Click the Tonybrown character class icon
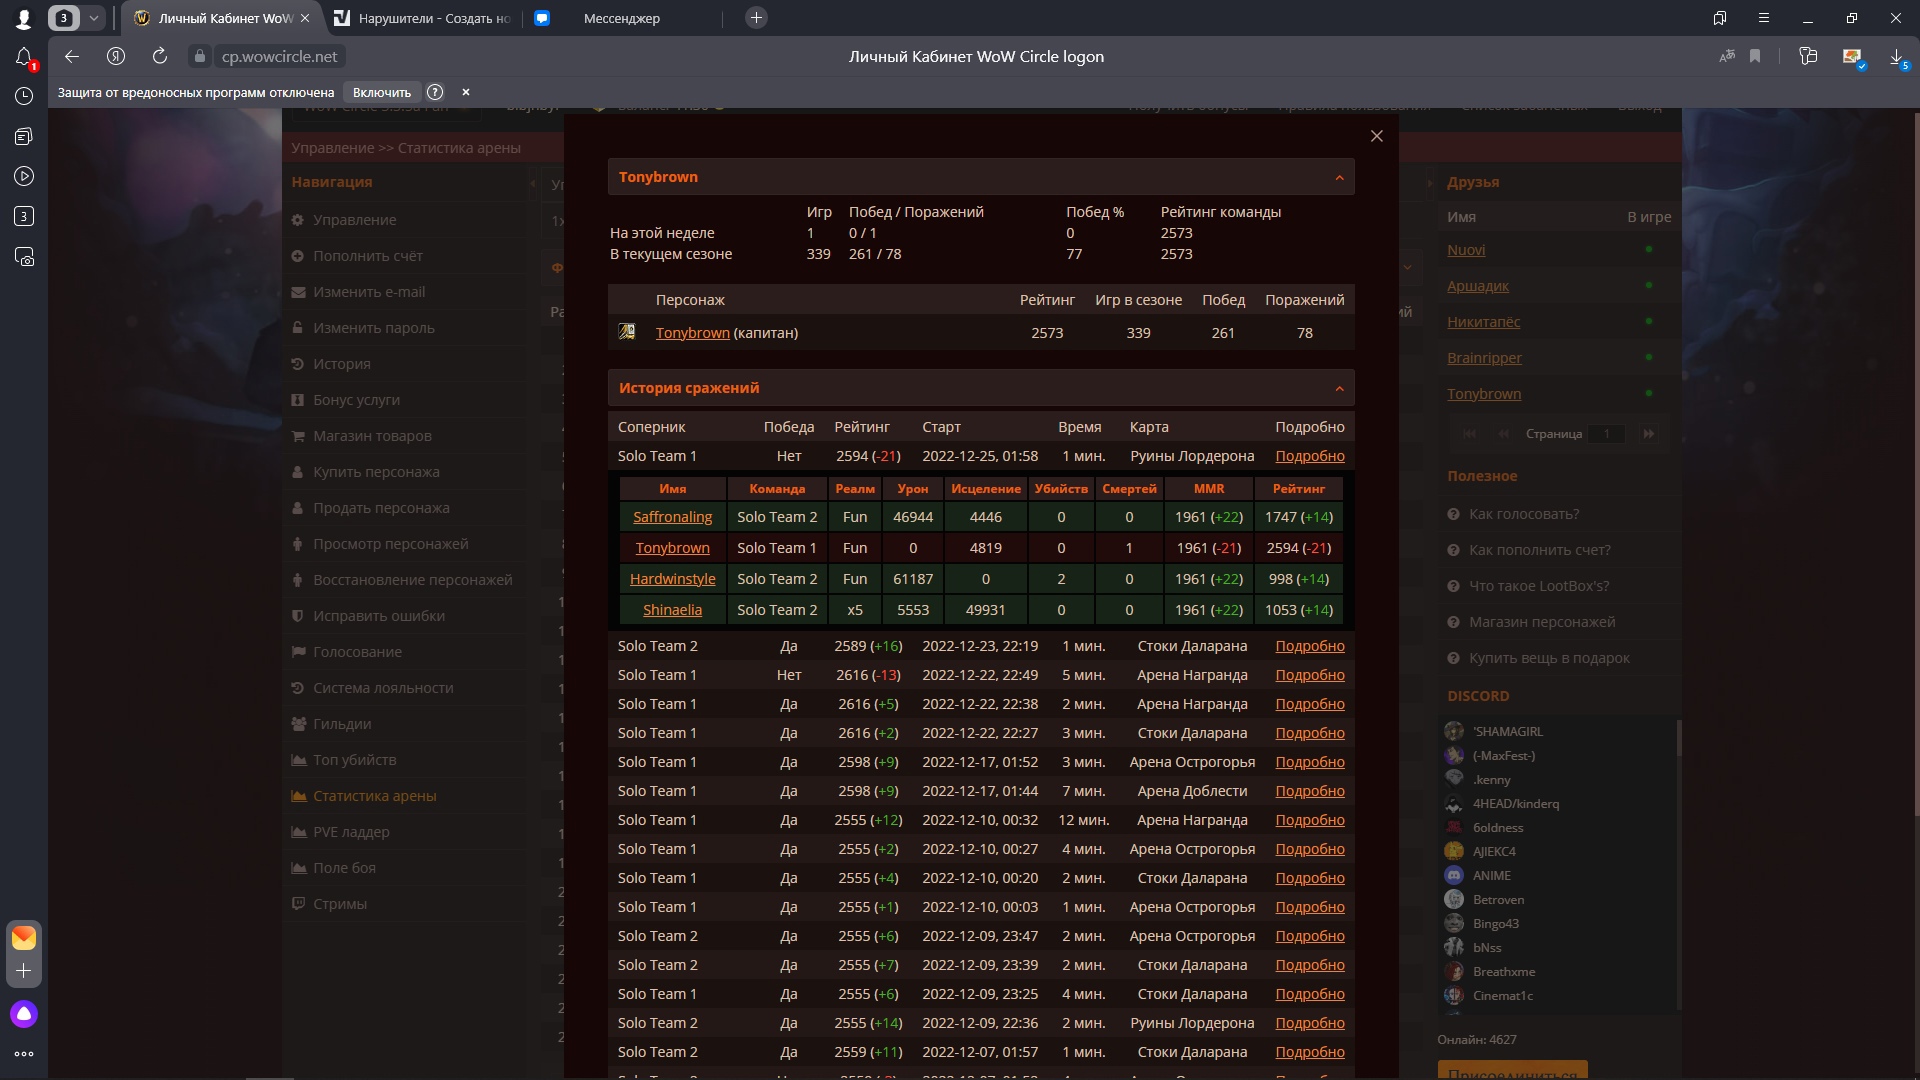1920x1080 pixels. pyautogui.click(x=627, y=332)
